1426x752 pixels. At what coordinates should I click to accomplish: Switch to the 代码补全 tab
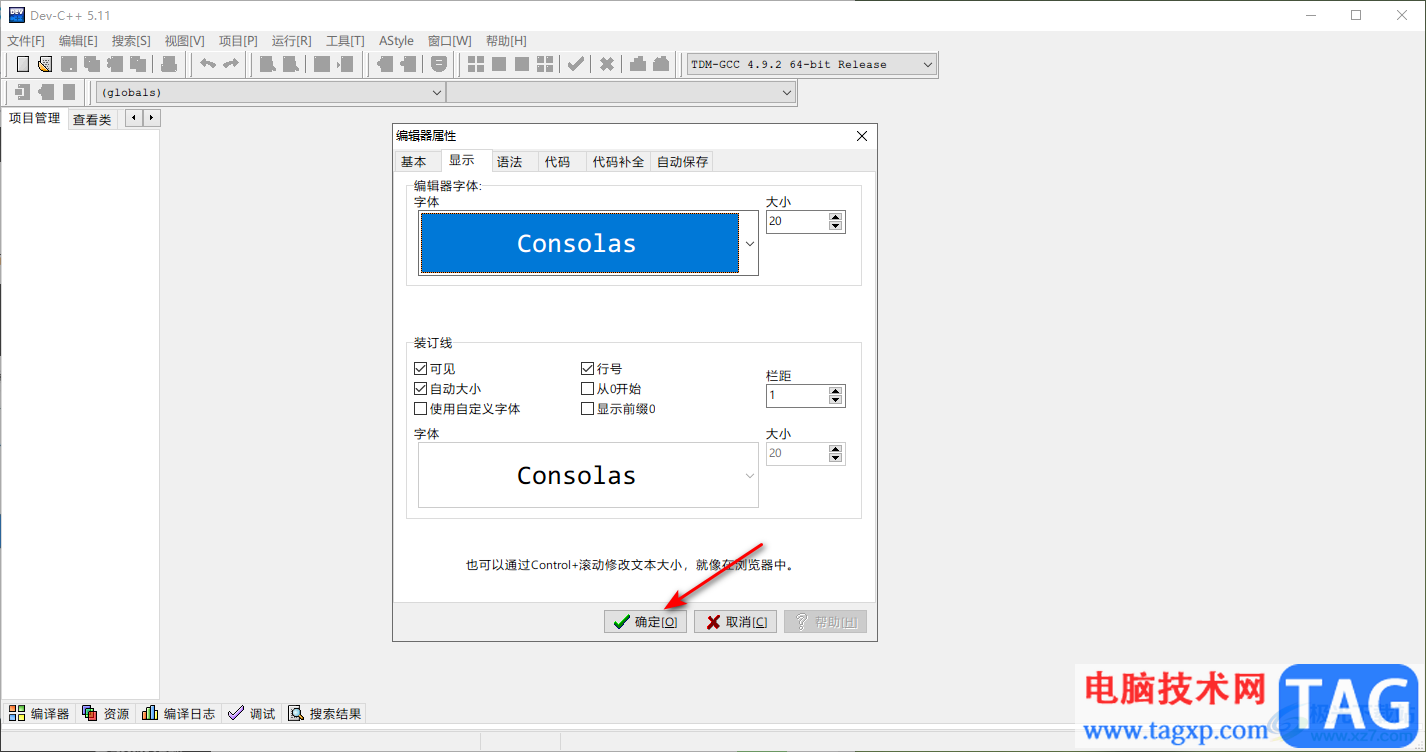click(x=618, y=162)
